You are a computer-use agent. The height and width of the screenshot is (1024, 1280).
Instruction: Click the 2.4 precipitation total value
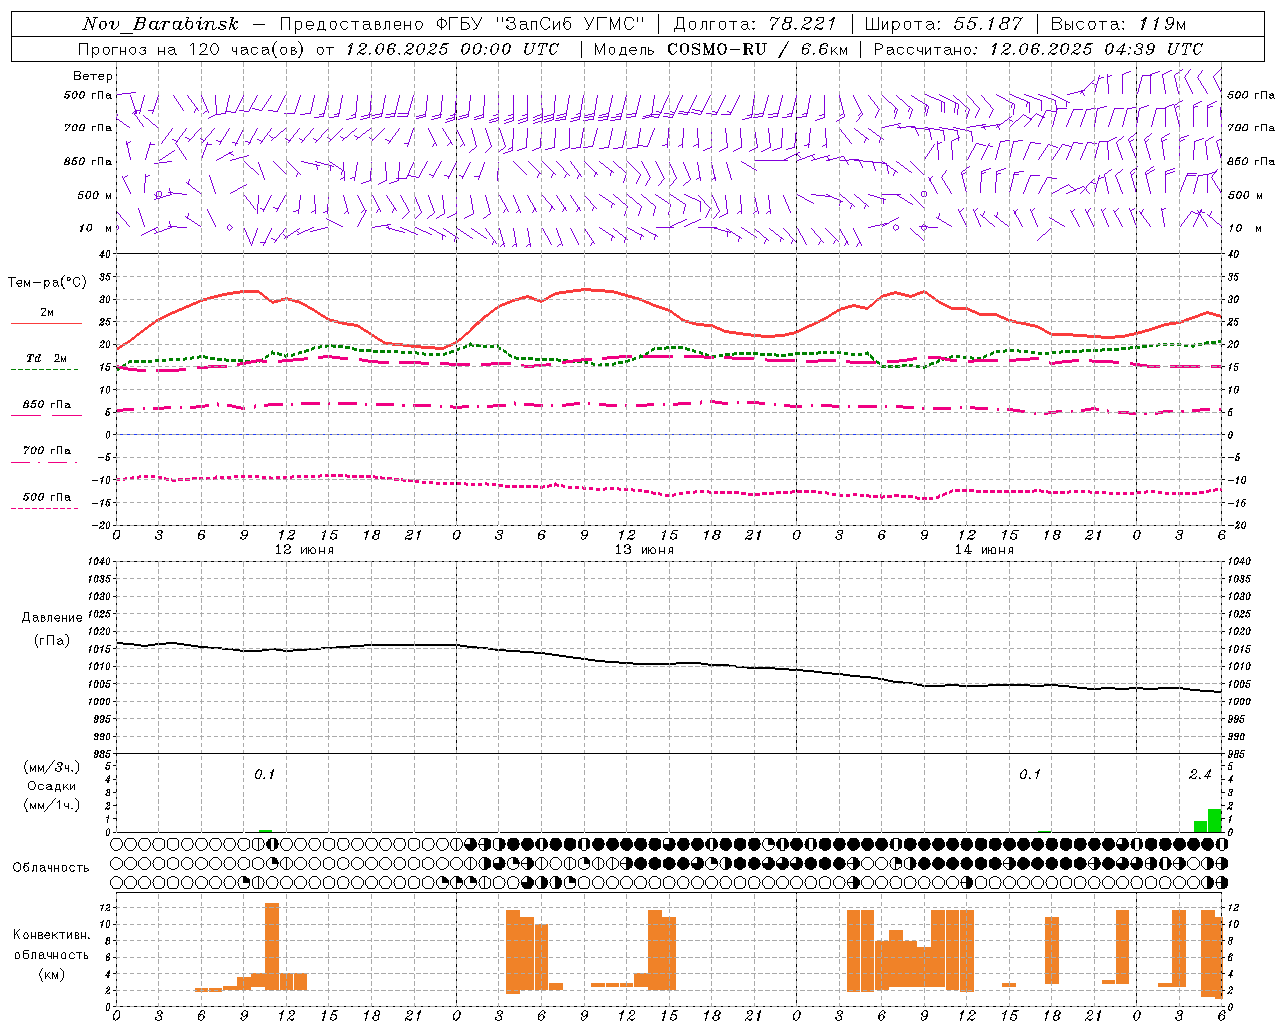1200,774
